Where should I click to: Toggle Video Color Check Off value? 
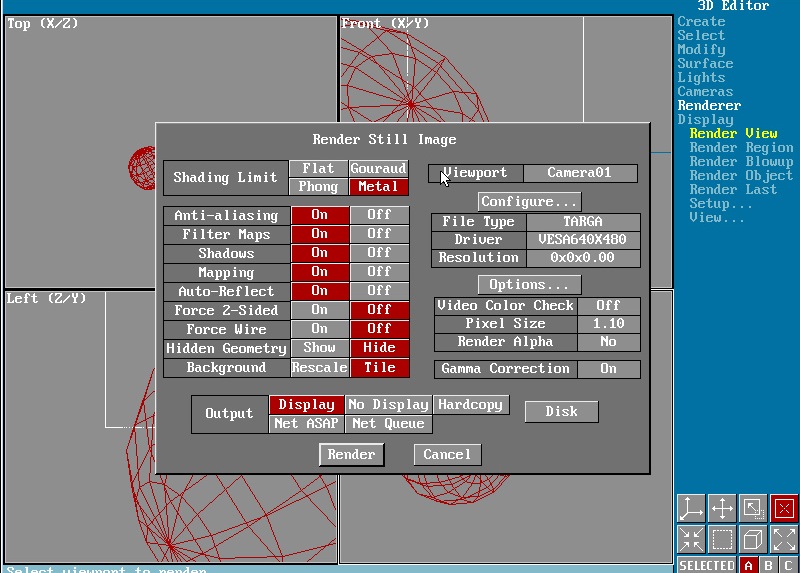609,306
